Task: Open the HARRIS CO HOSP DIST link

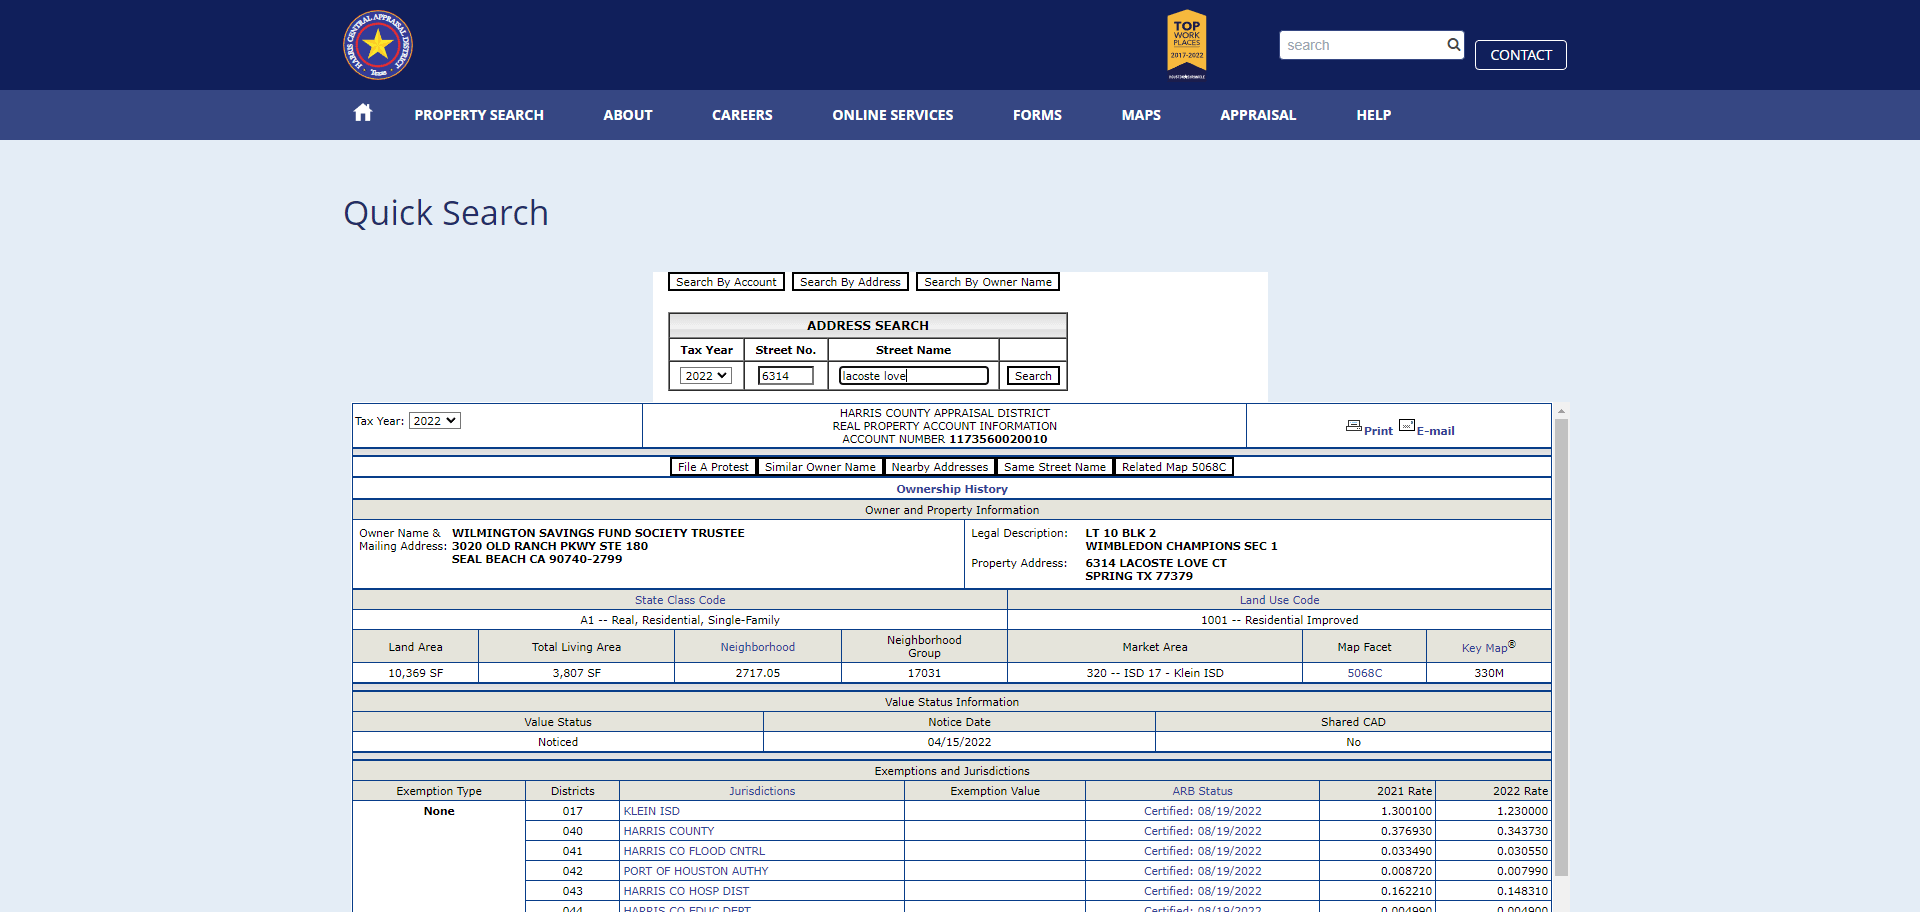Action: (686, 891)
